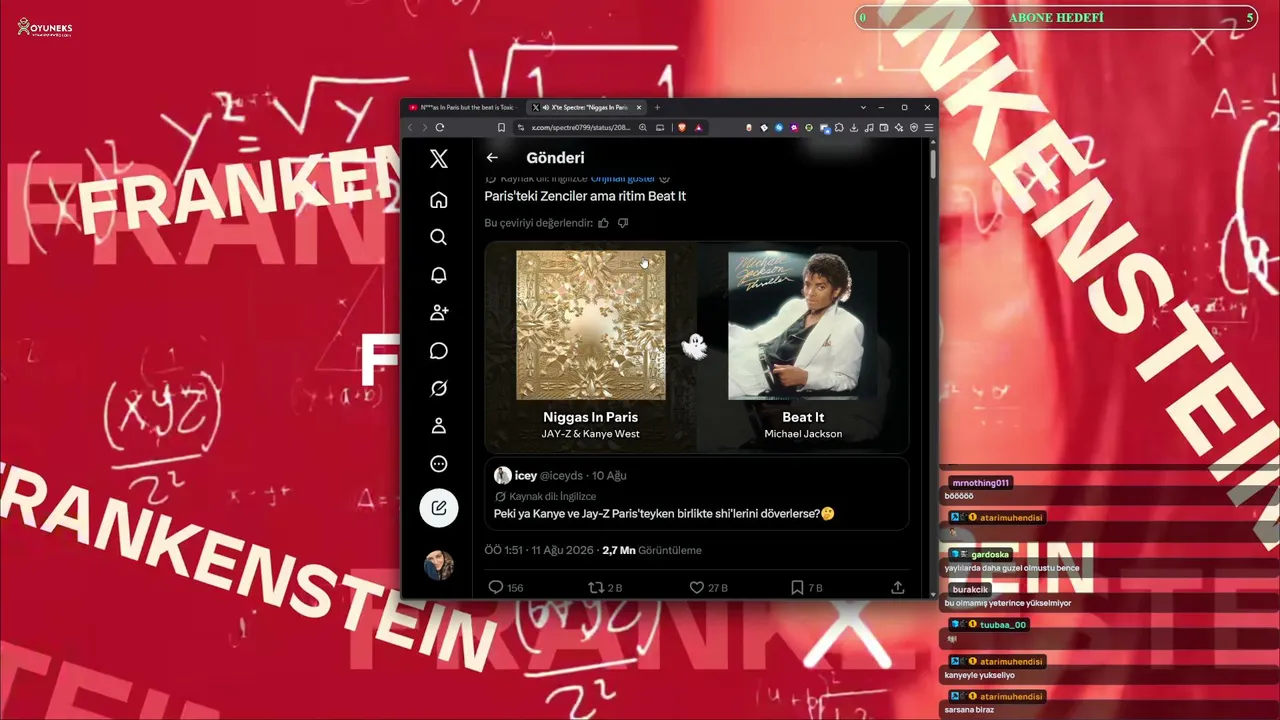Open the Notifications bell icon

[438, 275]
